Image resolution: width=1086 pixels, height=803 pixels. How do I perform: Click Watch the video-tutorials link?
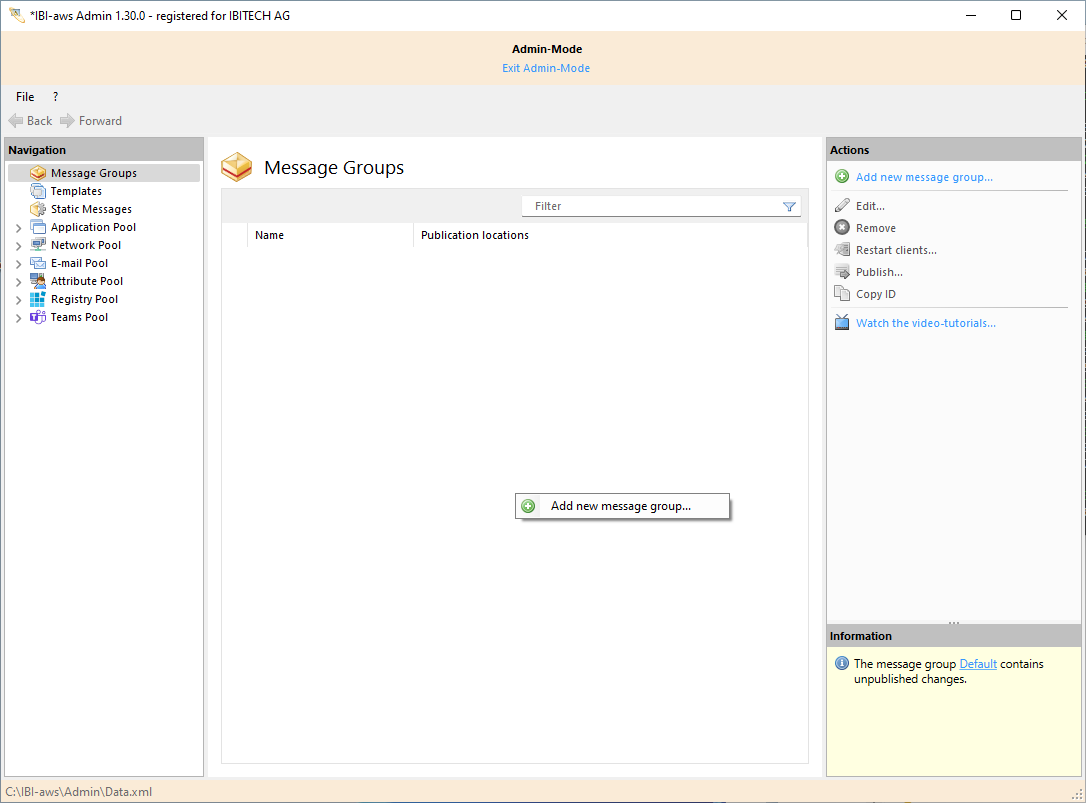coord(925,323)
